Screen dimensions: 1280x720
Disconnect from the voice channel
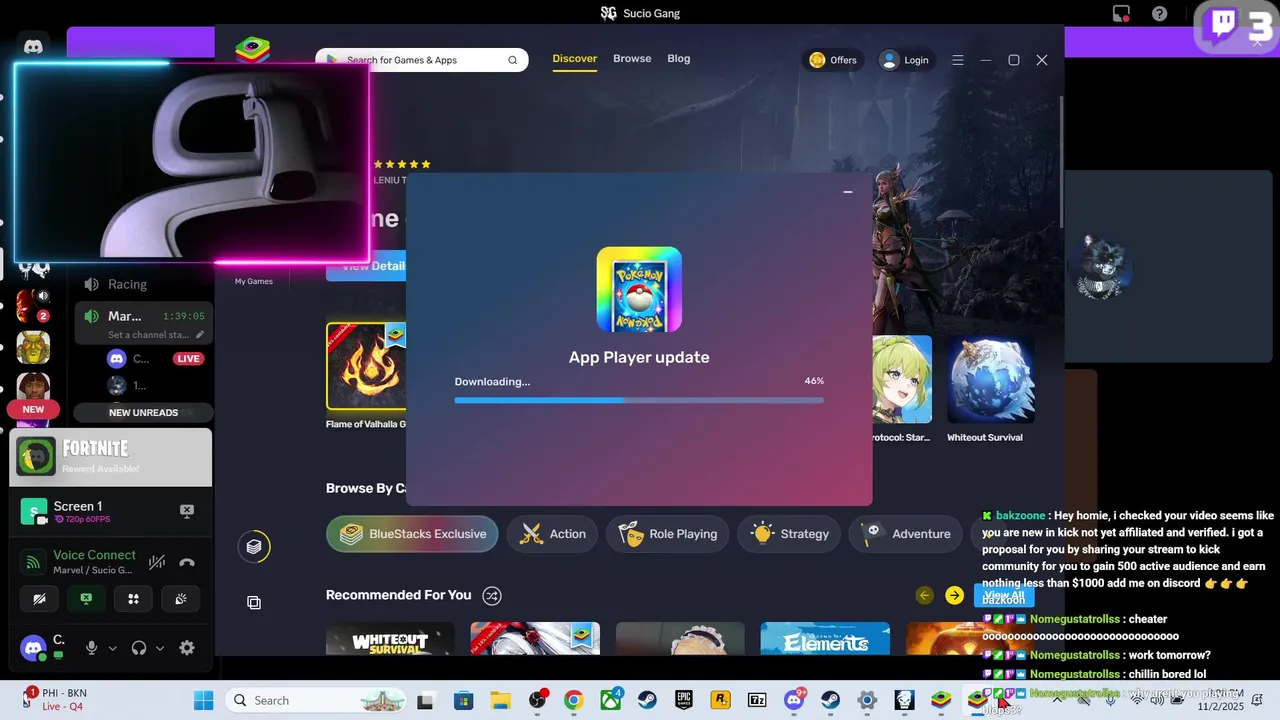click(187, 562)
